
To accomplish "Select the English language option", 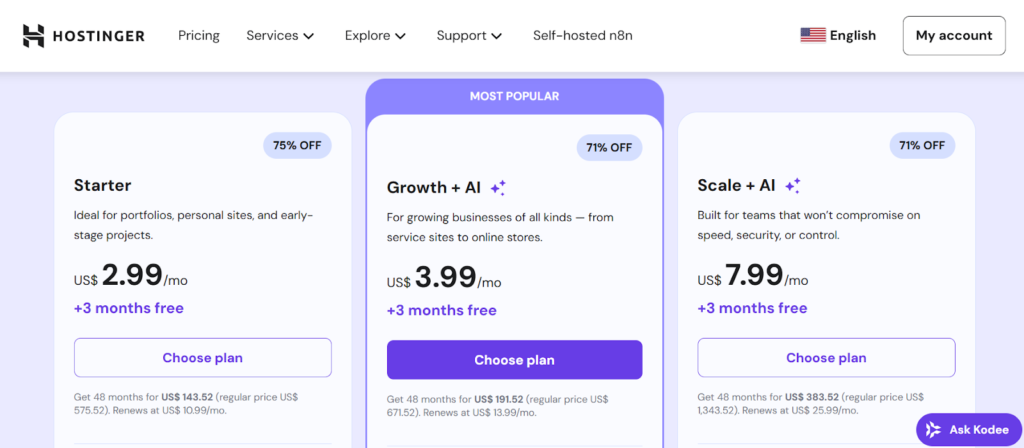I will coord(852,36).
